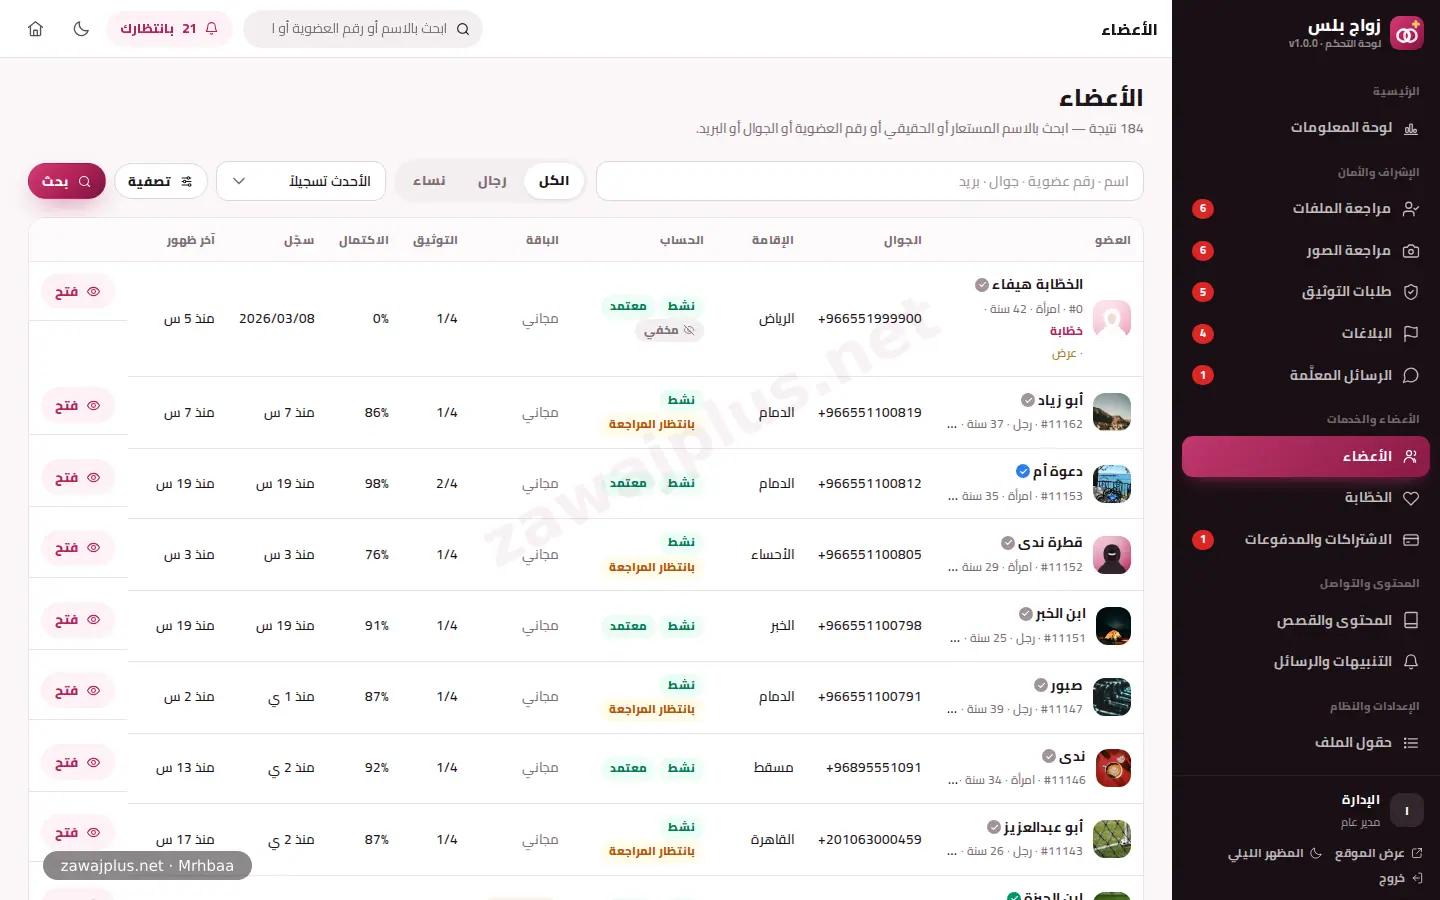The image size is (1440, 900).
Task: Click the user-check icon beside مراجعة الملفات
Action: click(1411, 209)
